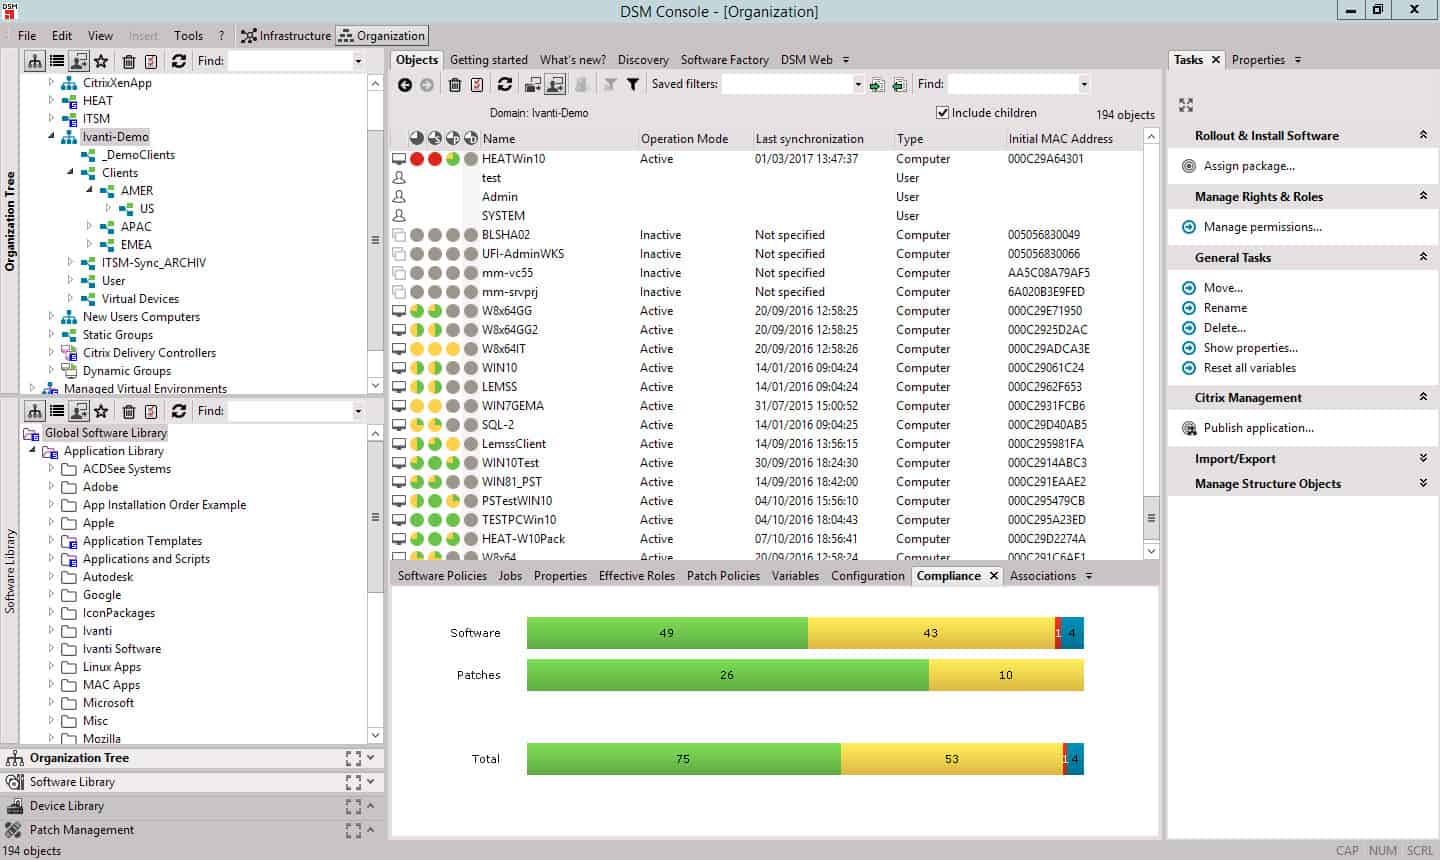Open the Tools menu

[x=188, y=36]
